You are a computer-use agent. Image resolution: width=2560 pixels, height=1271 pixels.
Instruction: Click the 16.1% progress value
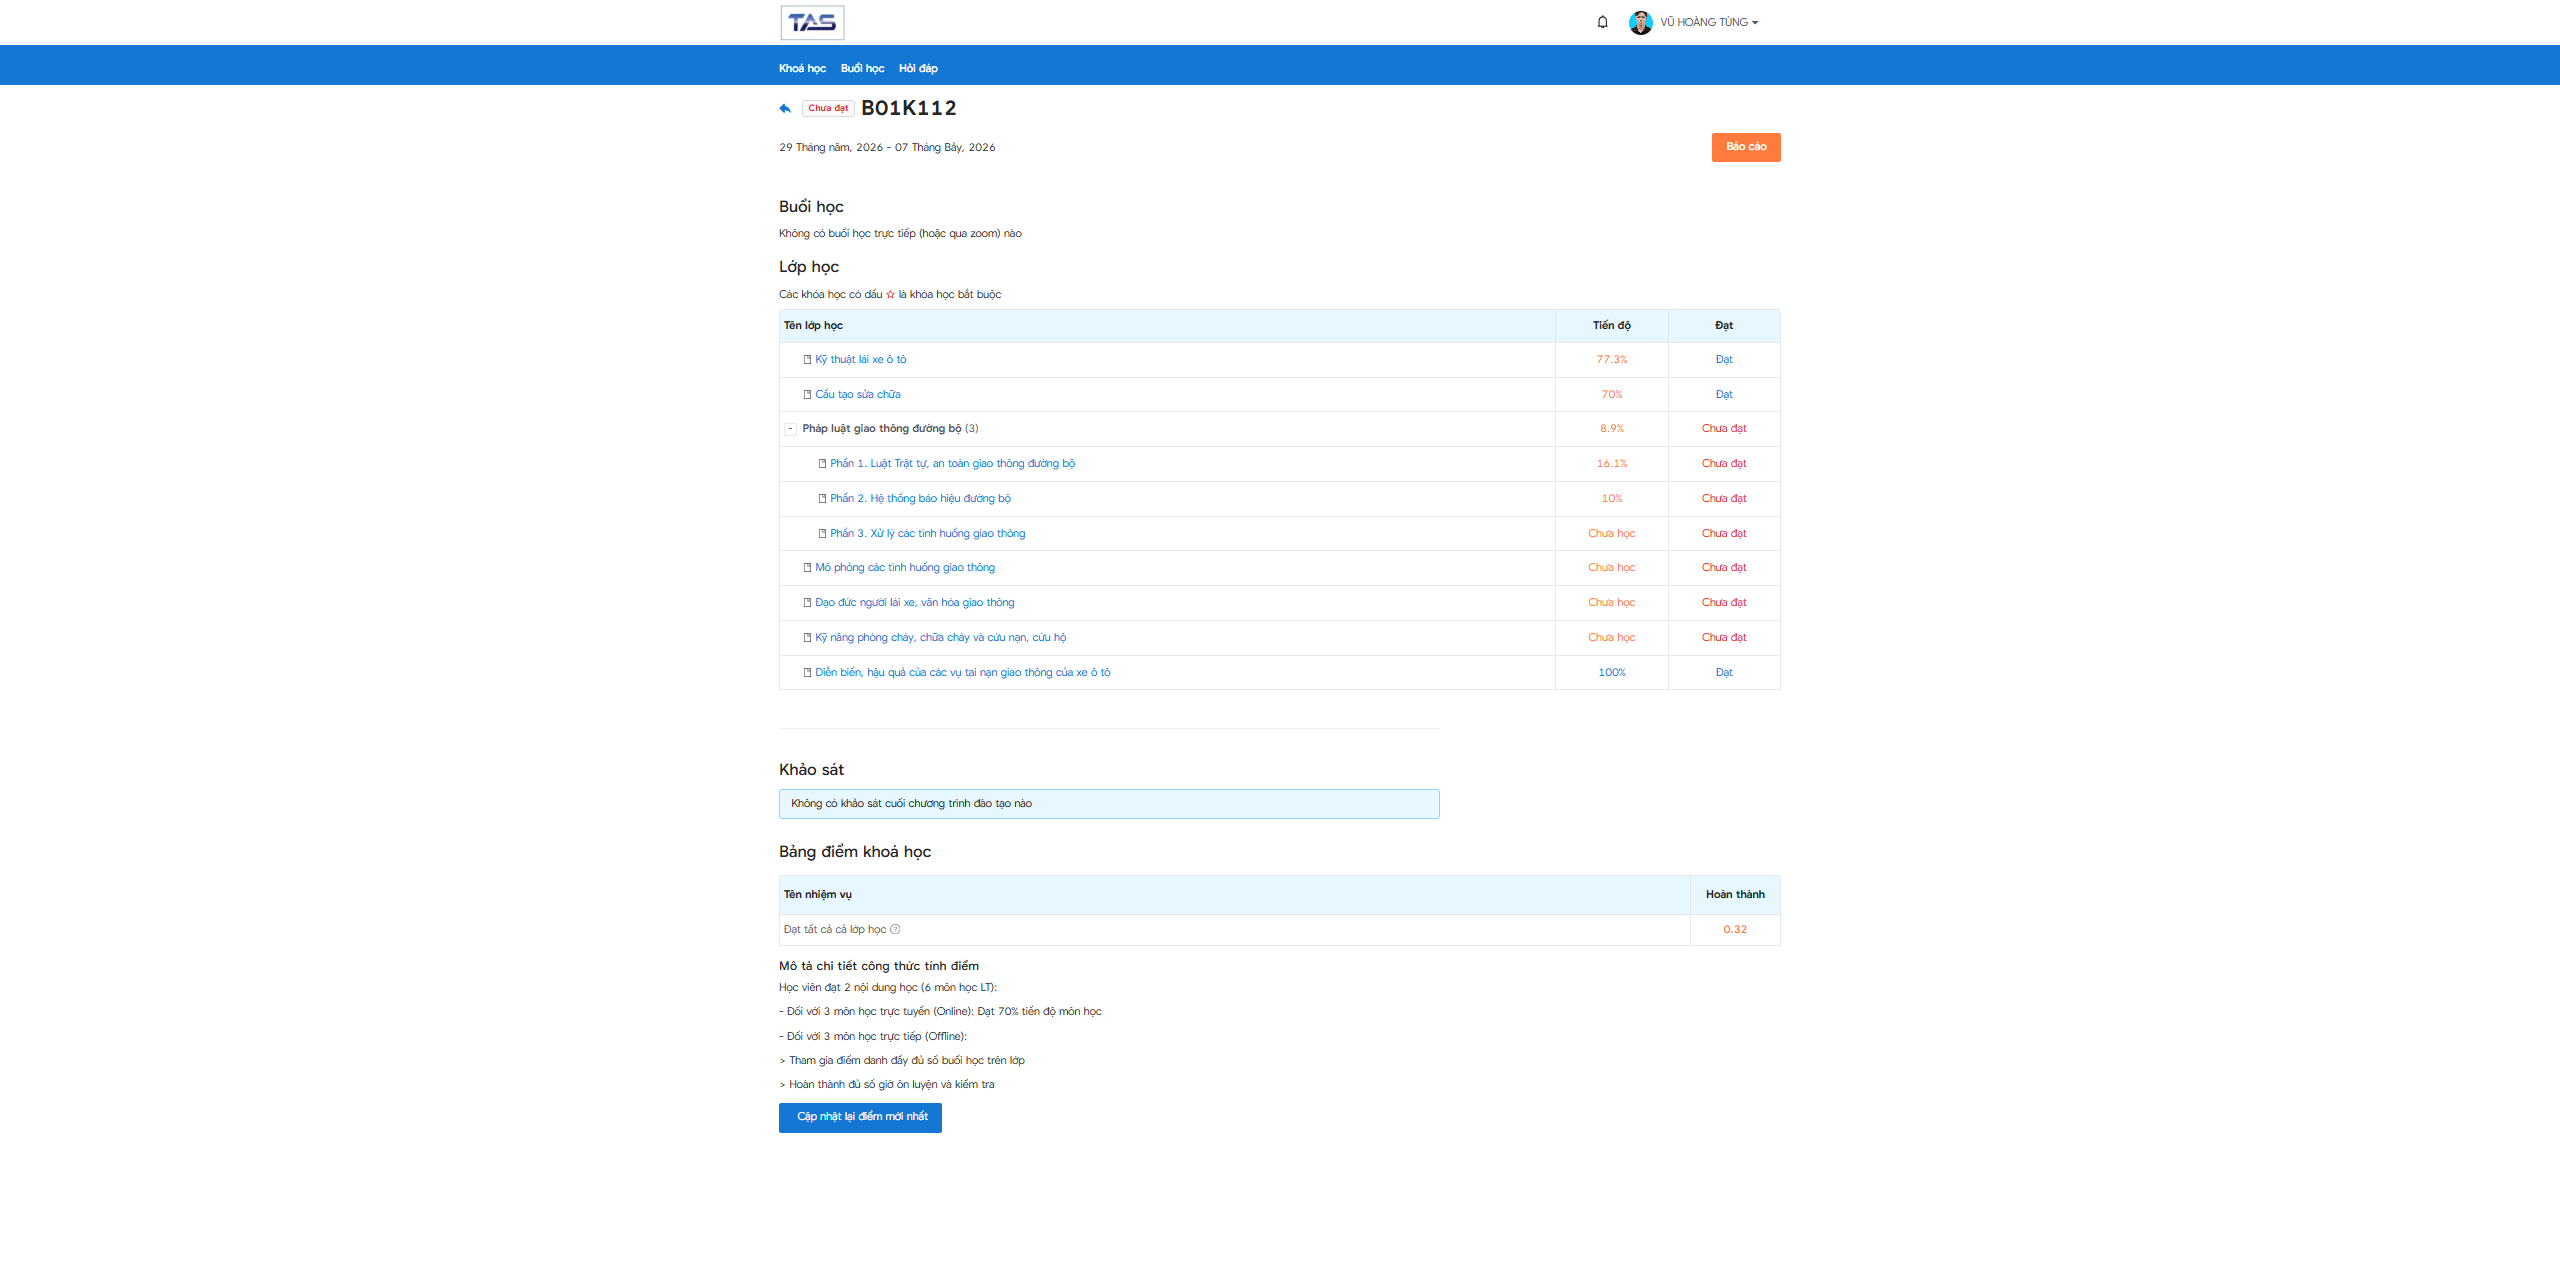1611,463
